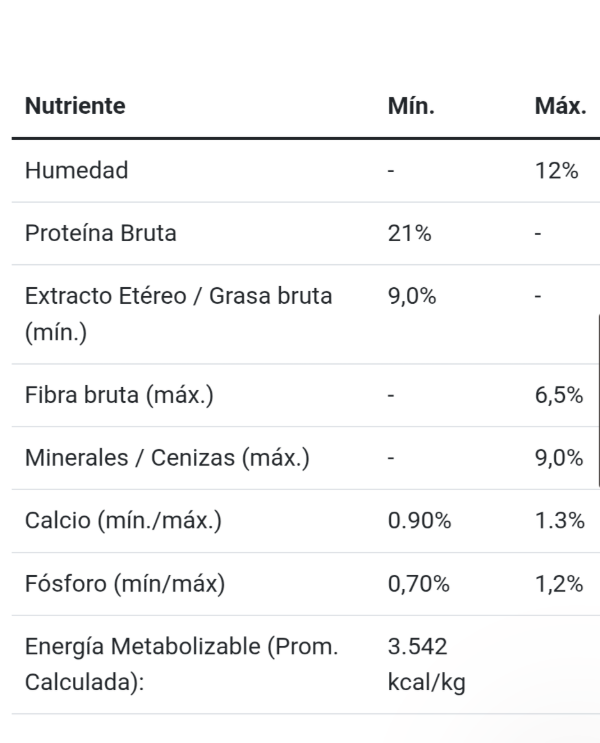The width and height of the screenshot is (600, 743).
Task: Select the Calcio (mín./máx.) label
Action: pos(123,521)
